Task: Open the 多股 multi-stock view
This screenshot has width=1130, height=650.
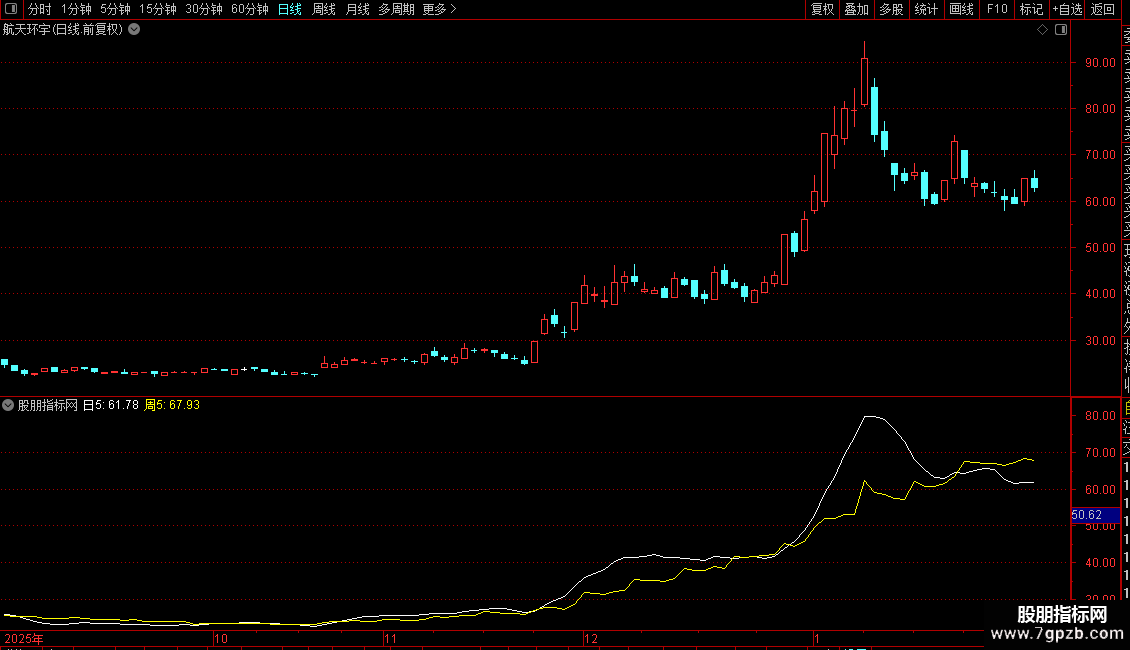Action: pos(891,9)
